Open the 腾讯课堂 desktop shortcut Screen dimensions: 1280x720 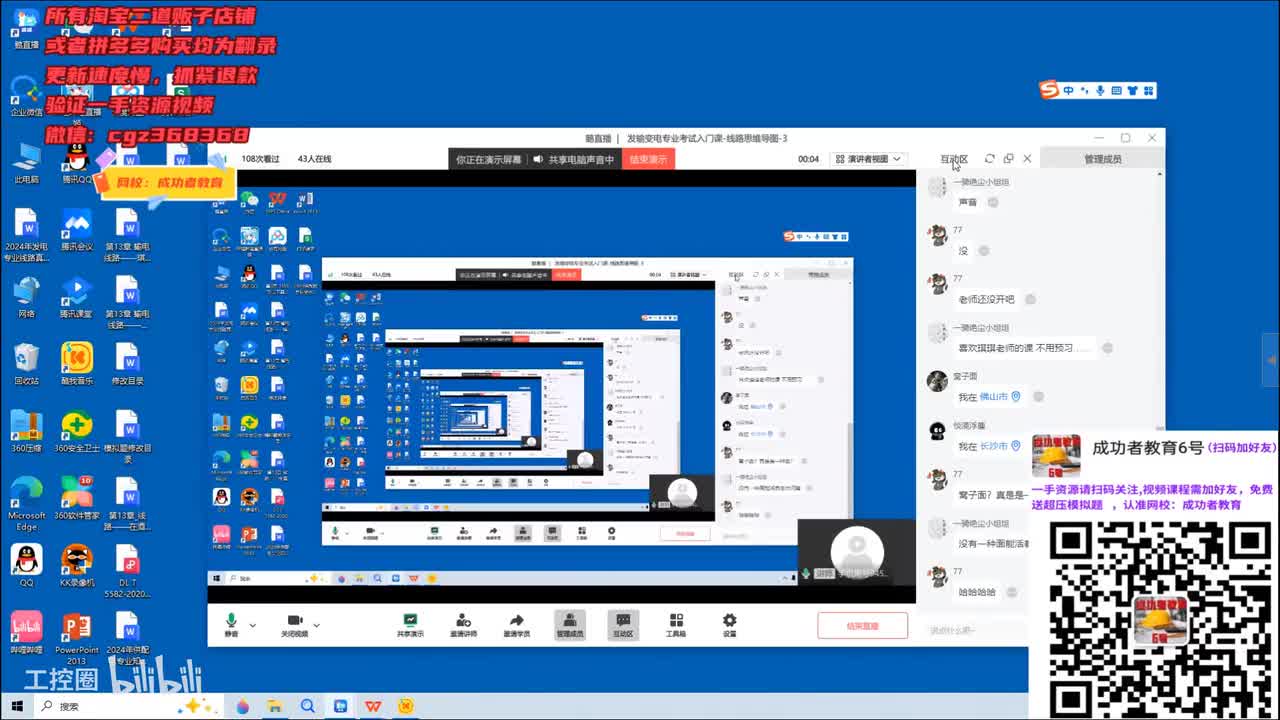point(77,298)
